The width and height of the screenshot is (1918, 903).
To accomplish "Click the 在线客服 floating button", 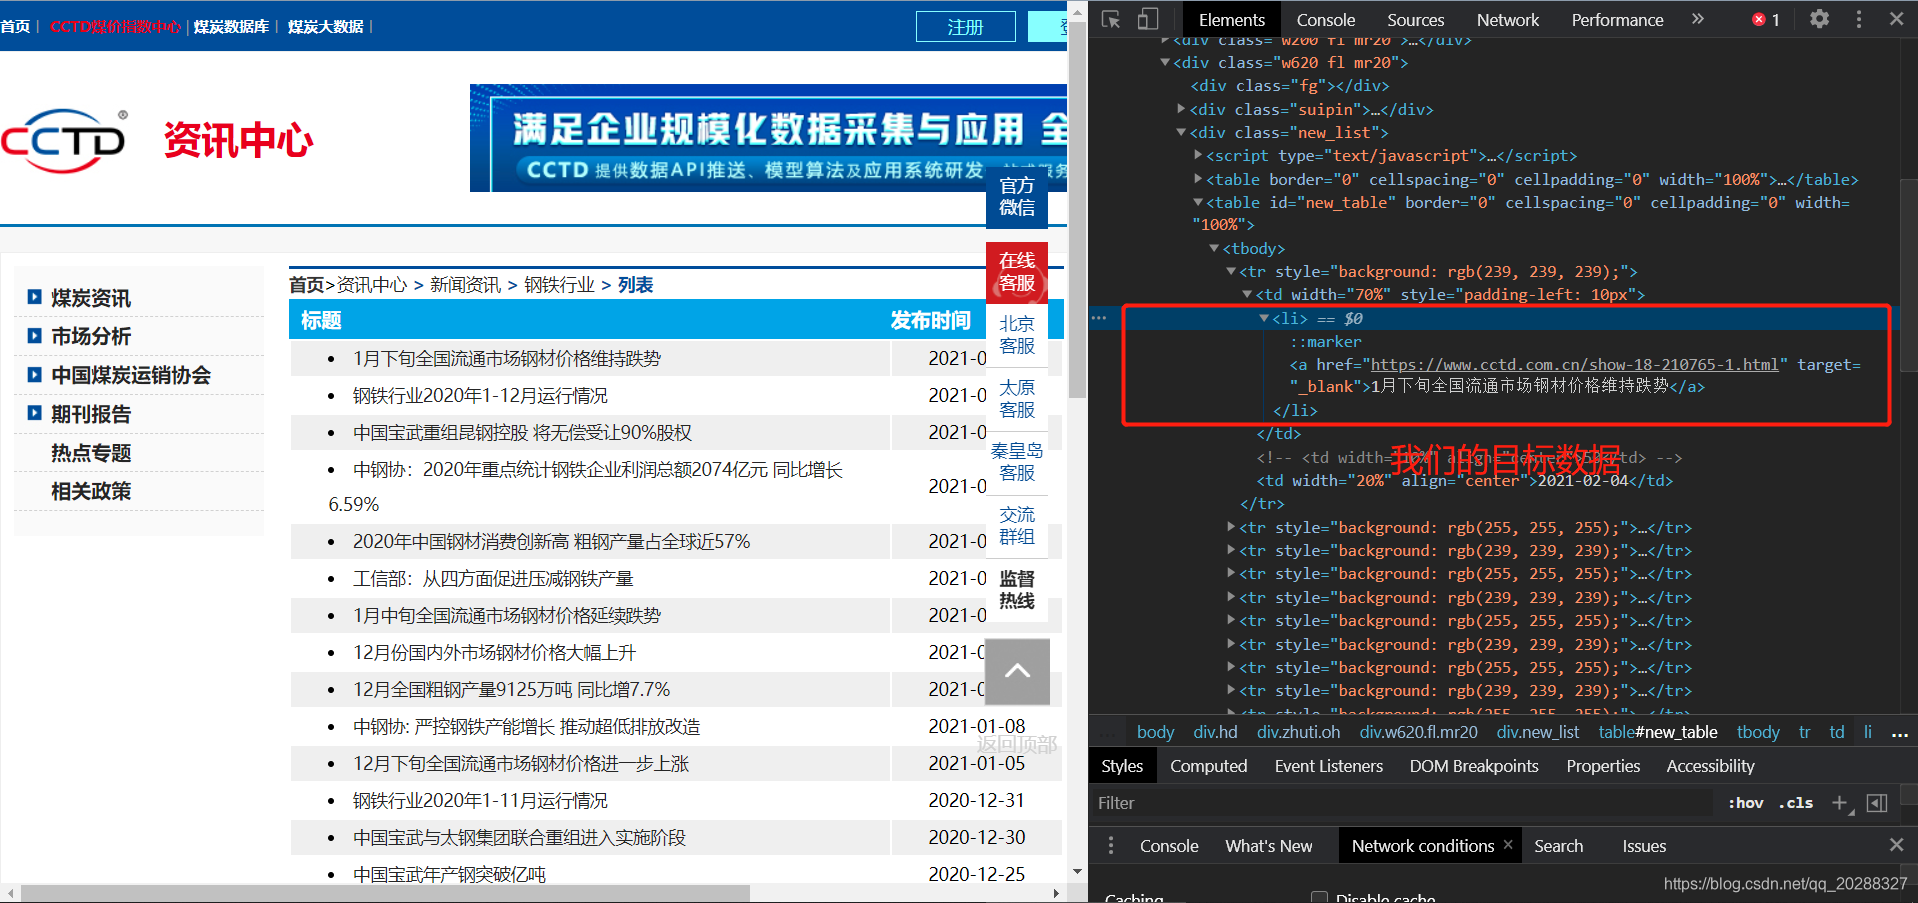I will [1017, 272].
